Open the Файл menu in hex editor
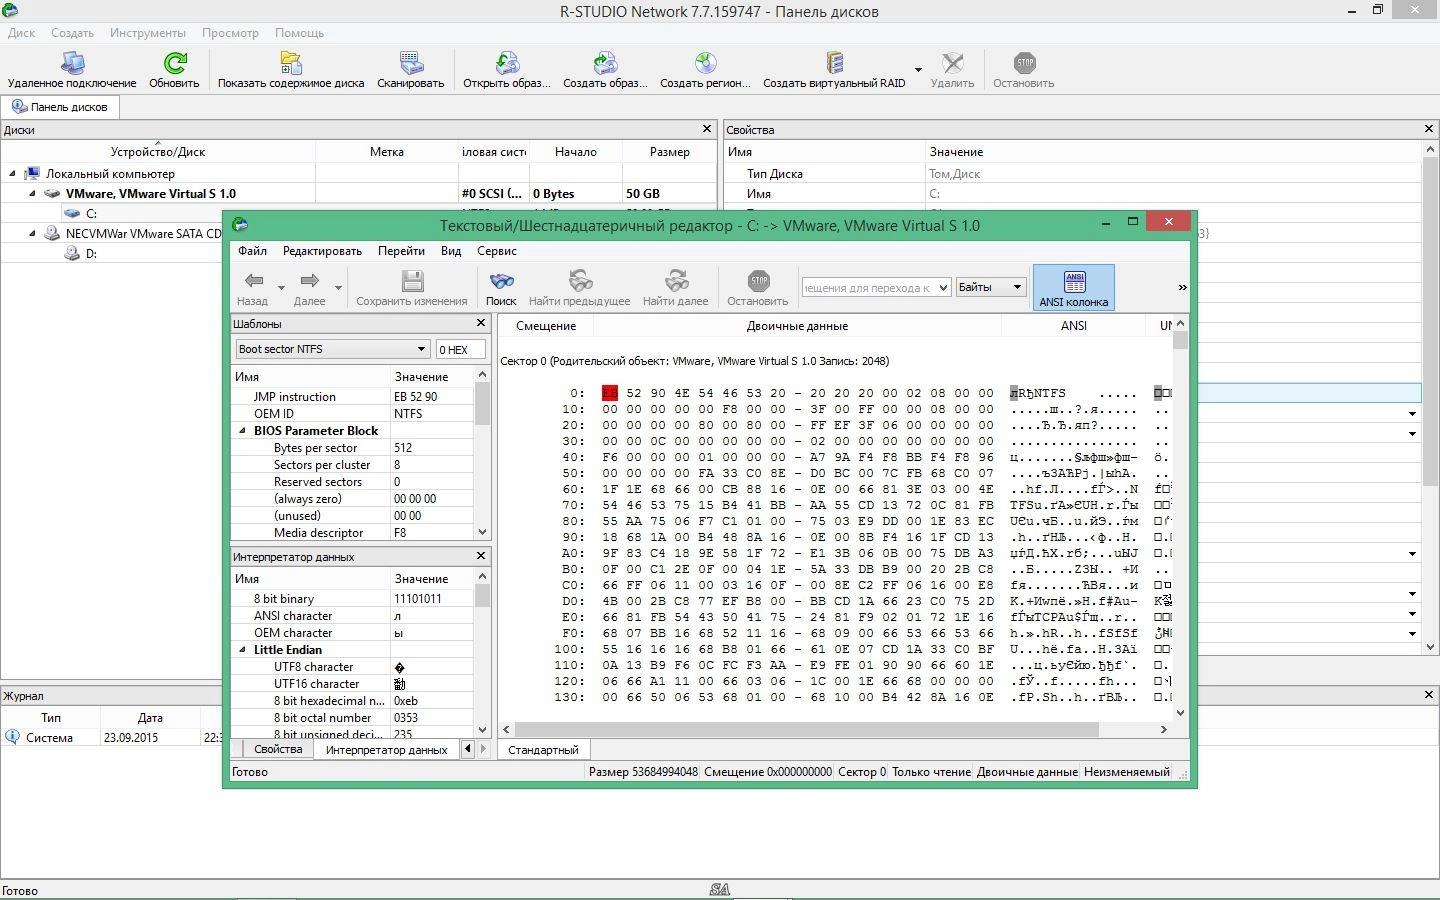1440x900 pixels. [x=252, y=251]
